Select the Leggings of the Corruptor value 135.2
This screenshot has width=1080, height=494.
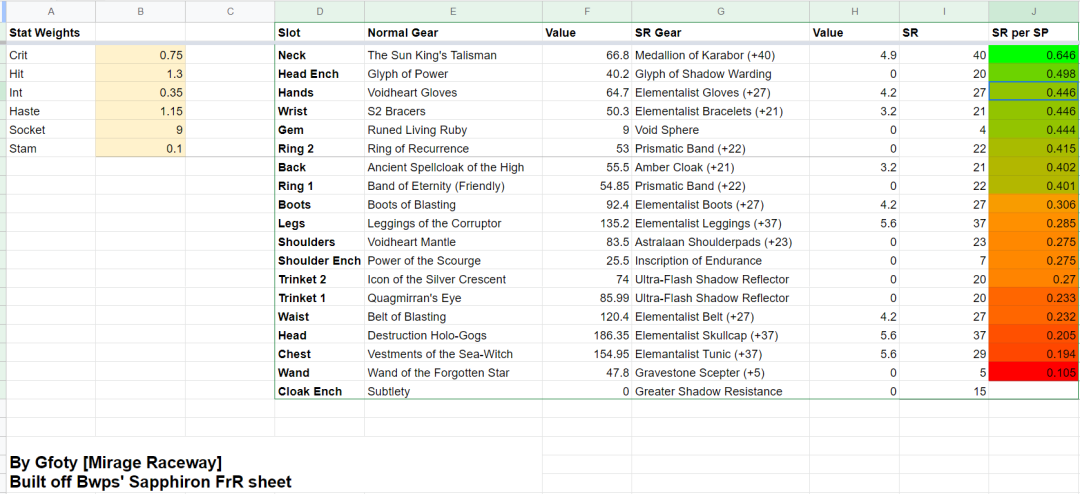pos(586,224)
